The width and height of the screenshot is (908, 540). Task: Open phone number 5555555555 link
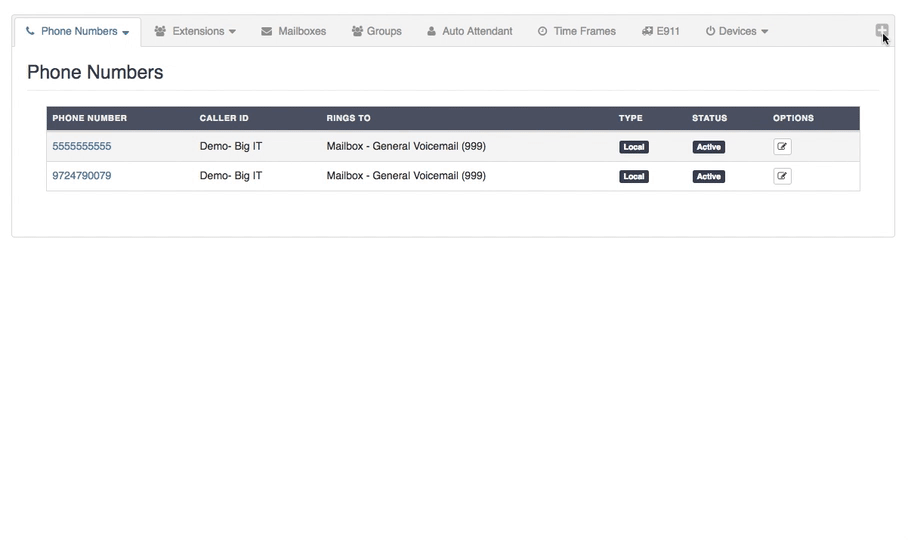point(82,146)
